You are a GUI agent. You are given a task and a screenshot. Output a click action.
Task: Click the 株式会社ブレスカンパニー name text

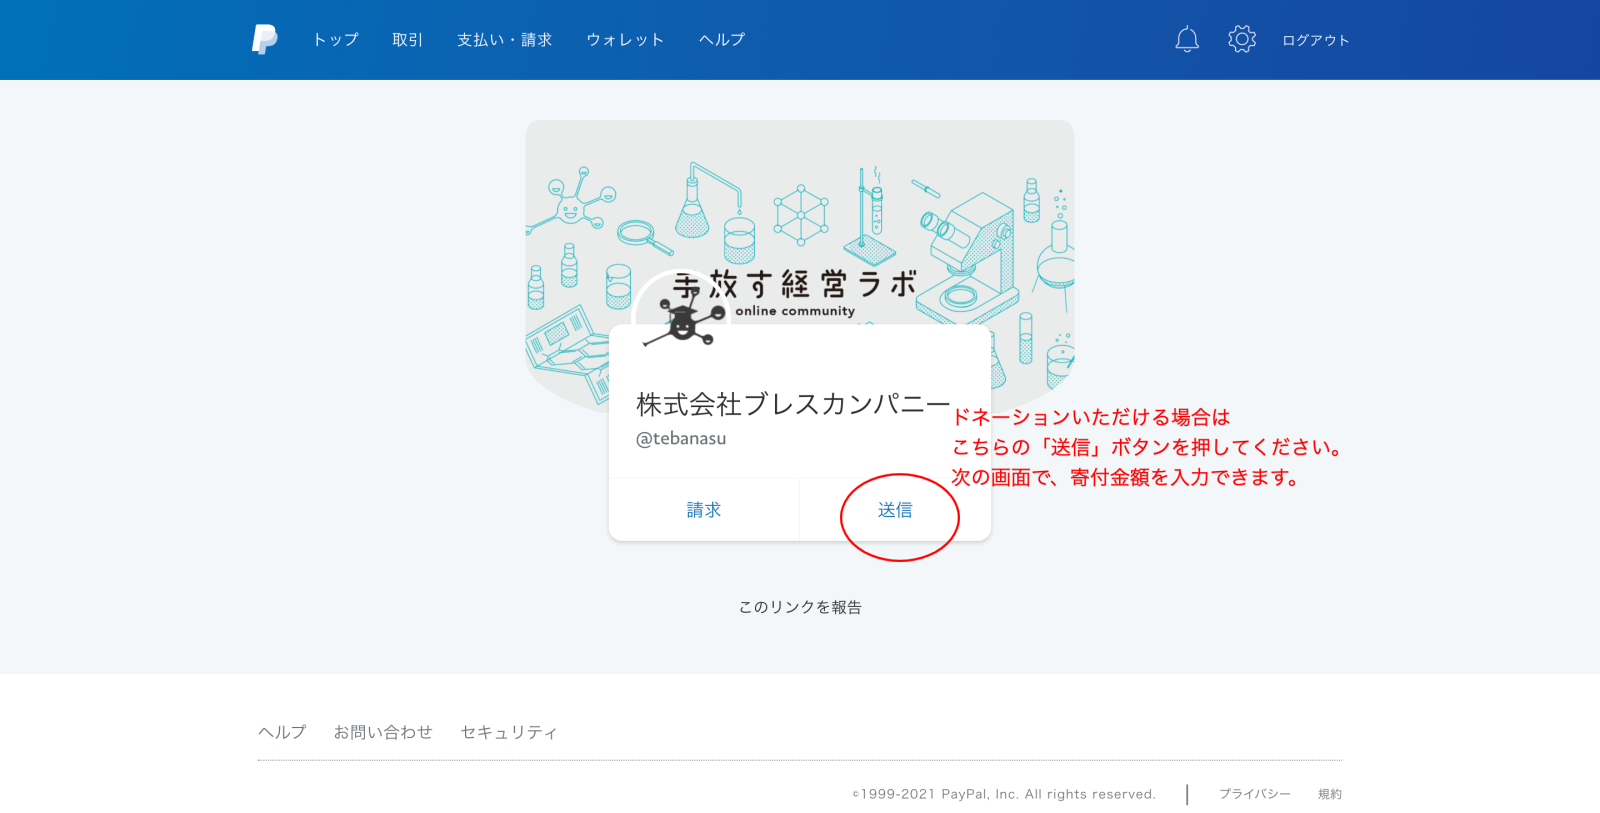coord(793,404)
